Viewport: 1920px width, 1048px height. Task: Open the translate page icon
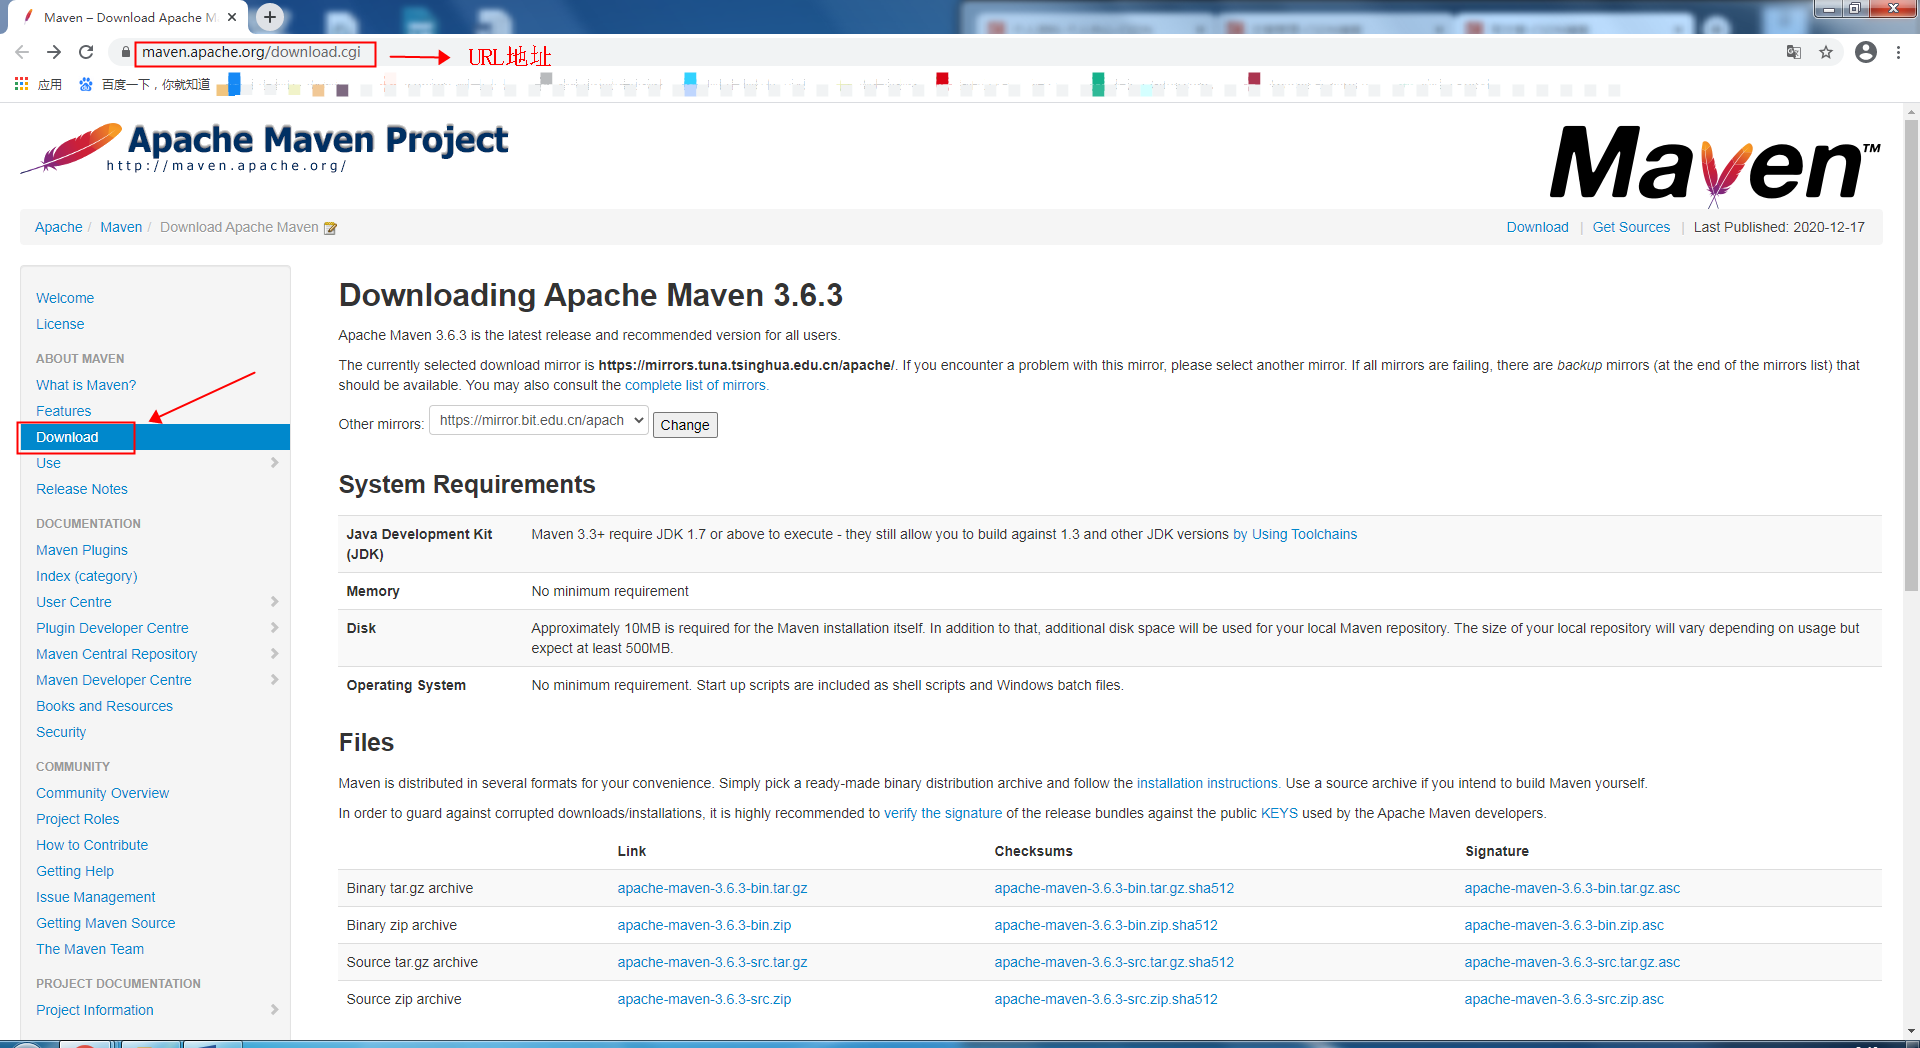coord(1794,52)
